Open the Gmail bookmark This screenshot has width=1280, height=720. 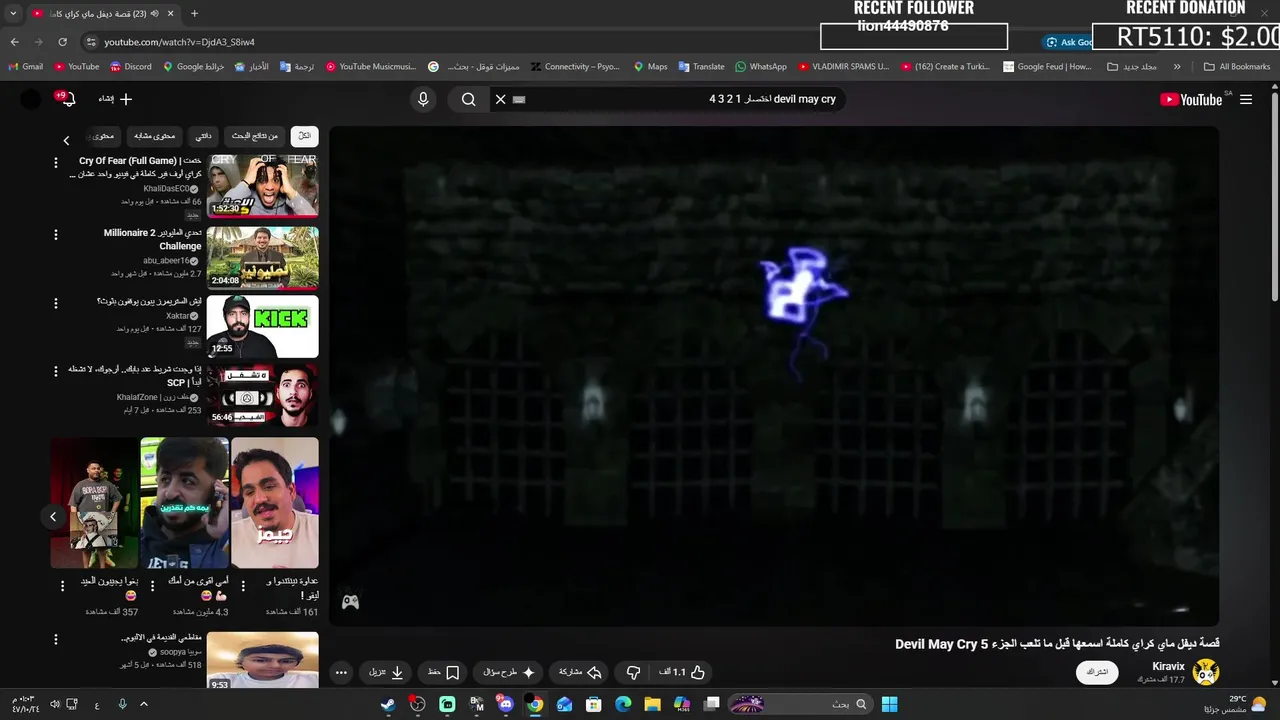click(x=25, y=67)
